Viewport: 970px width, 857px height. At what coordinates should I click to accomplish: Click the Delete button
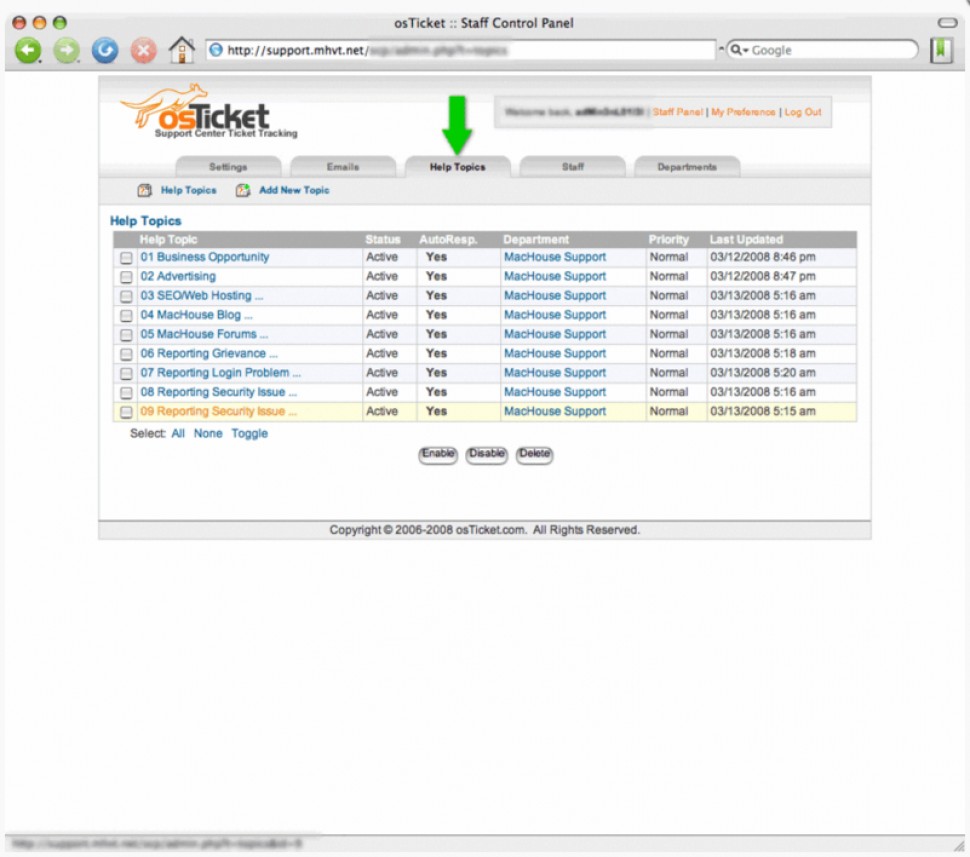pos(534,454)
